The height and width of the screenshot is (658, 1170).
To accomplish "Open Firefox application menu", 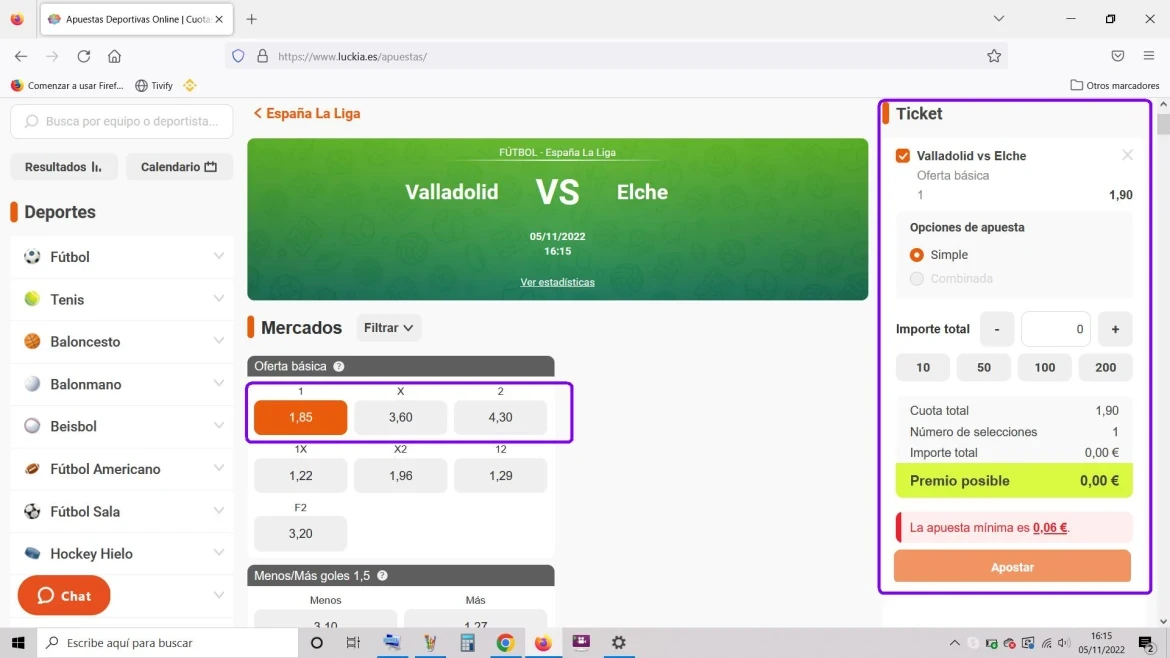I will 1149,56.
